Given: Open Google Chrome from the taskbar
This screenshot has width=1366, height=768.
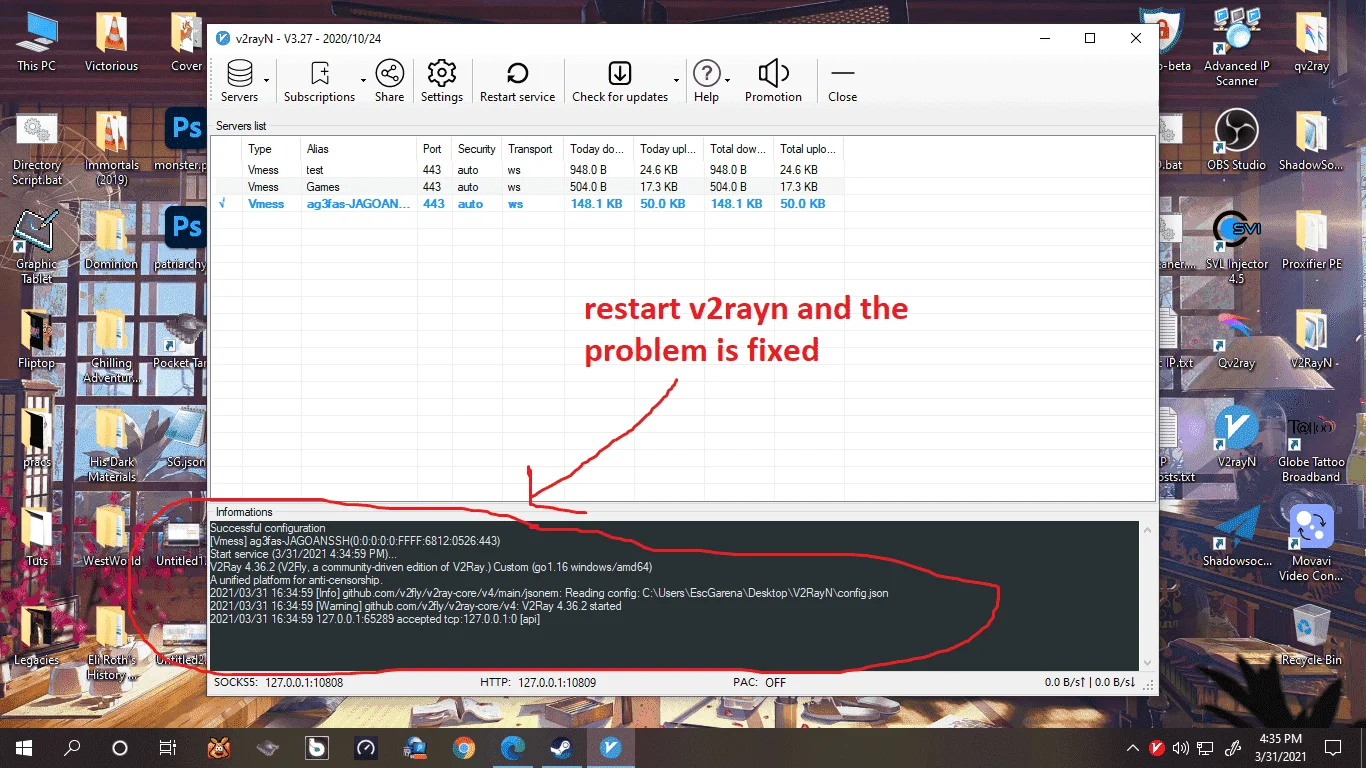Looking at the screenshot, I should coord(463,747).
